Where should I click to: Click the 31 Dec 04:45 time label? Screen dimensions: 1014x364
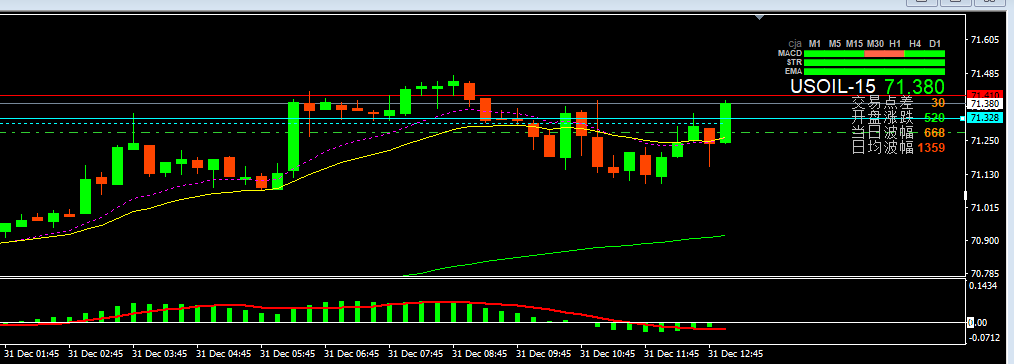(x=224, y=354)
